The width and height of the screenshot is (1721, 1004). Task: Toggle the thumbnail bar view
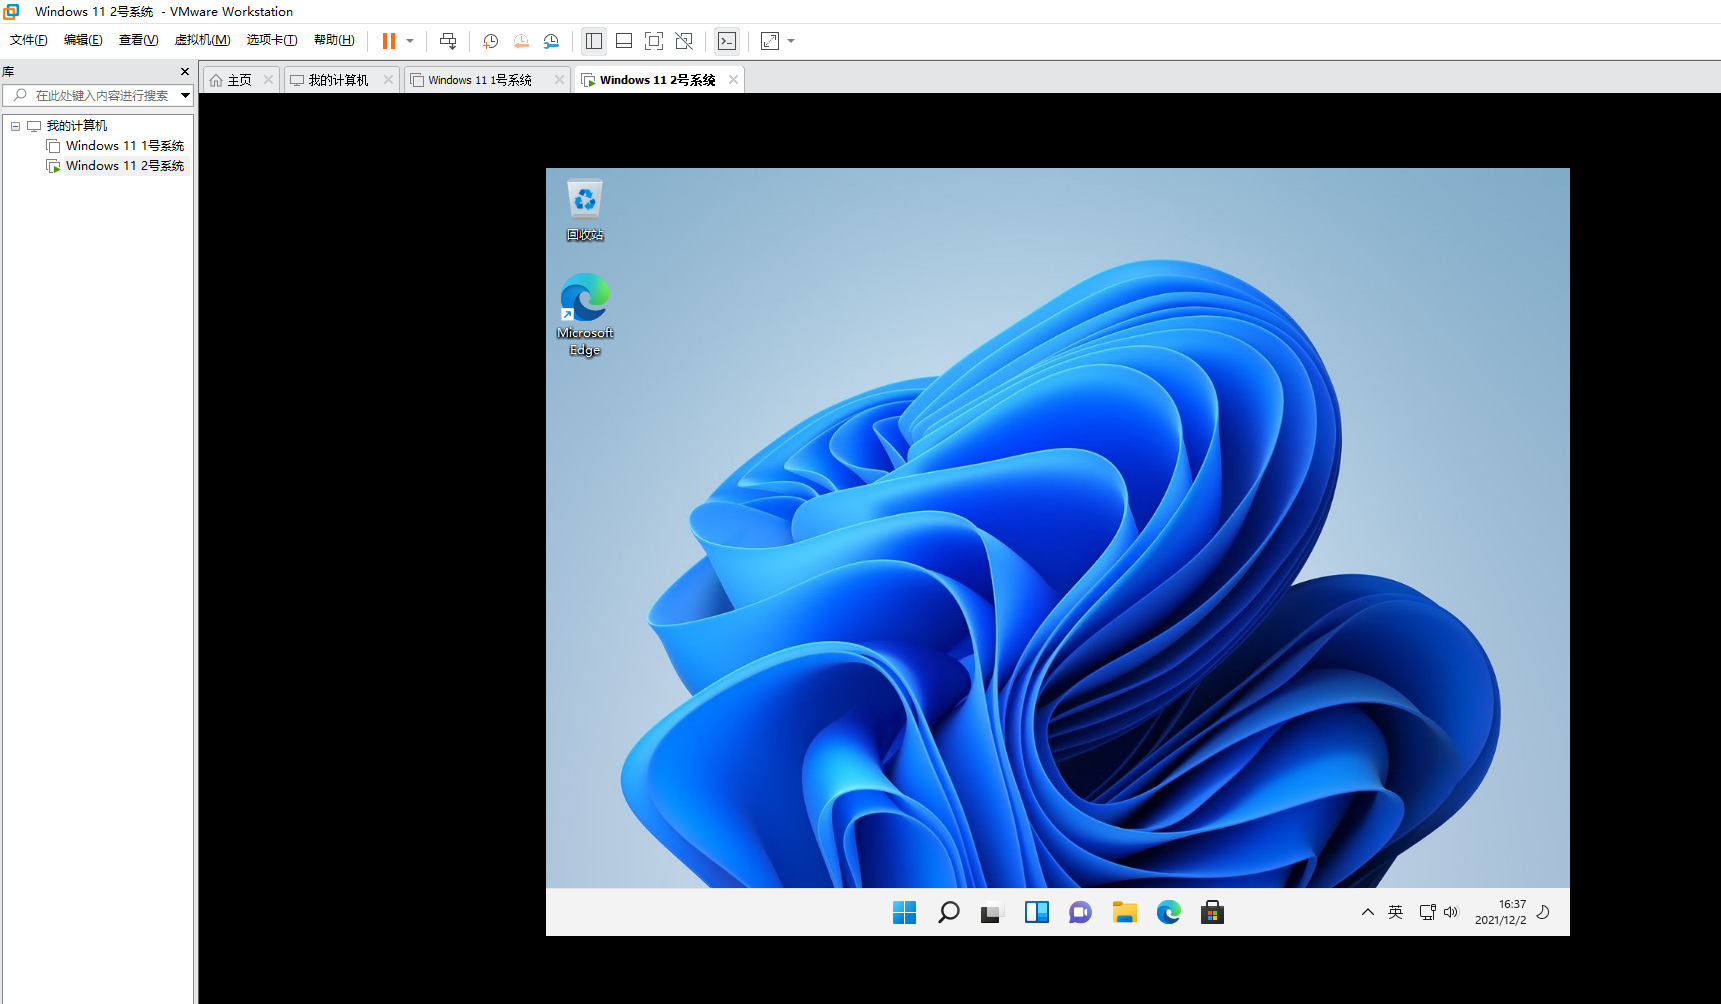point(624,41)
